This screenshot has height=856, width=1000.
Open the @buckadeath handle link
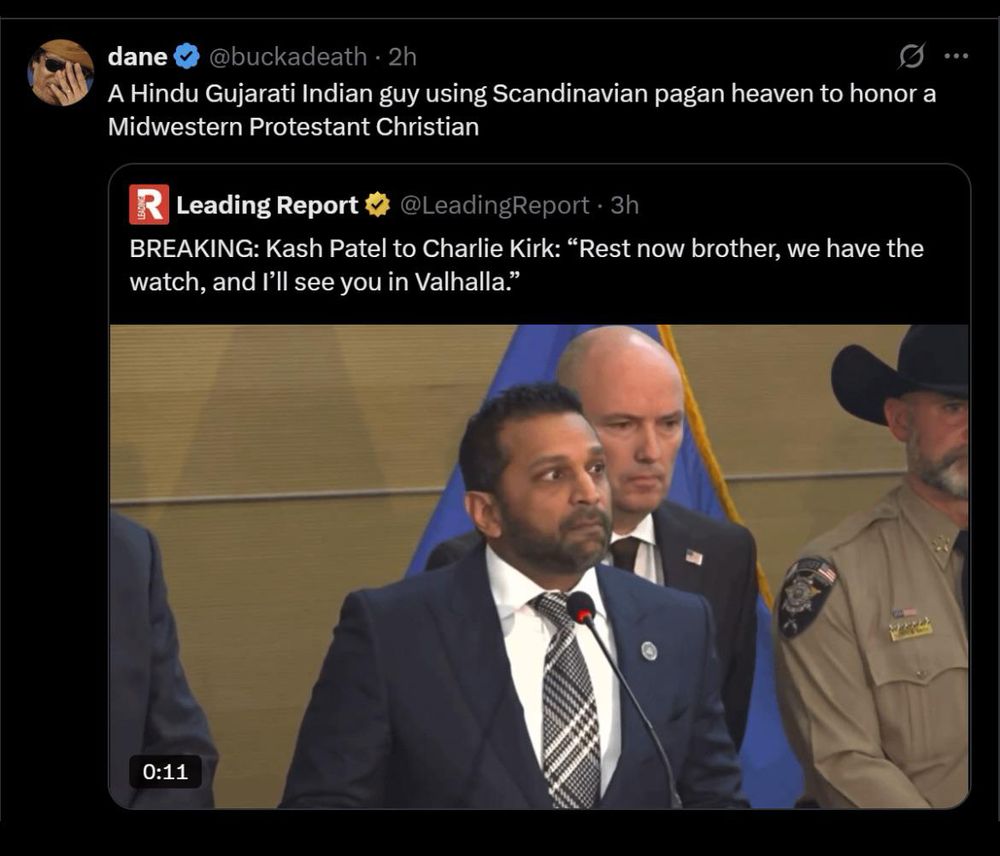(288, 57)
